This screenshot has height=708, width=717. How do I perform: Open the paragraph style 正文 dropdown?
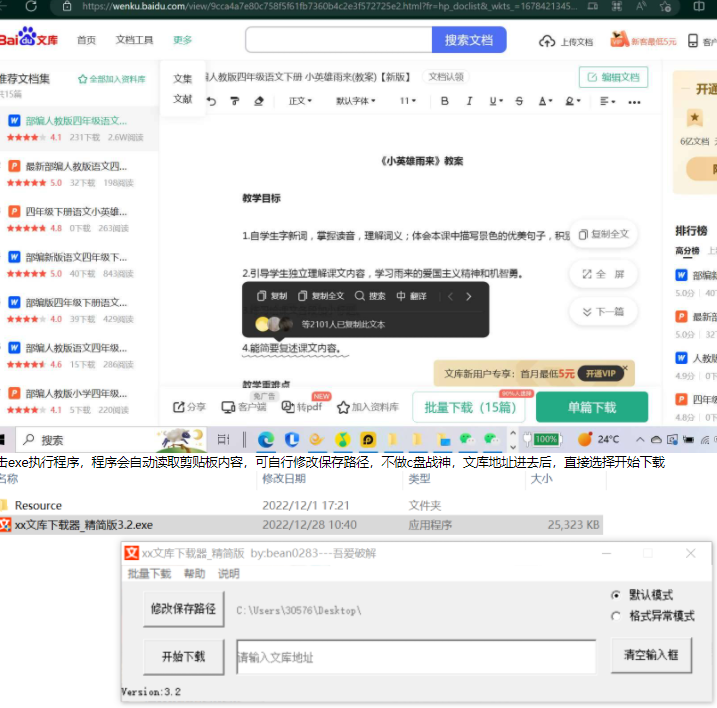click(300, 101)
